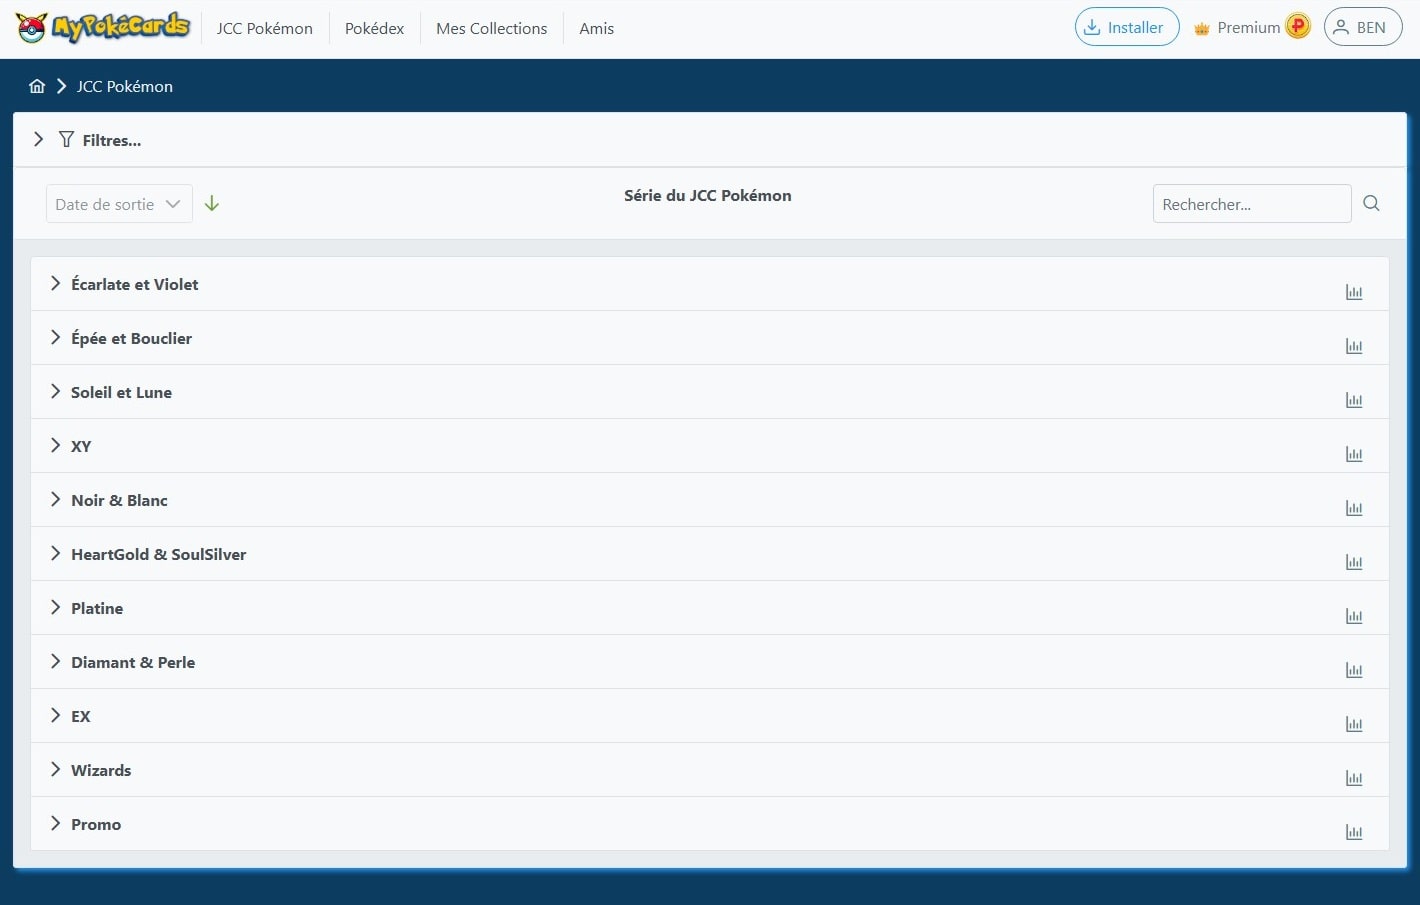Open the Amis menu item
The height and width of the screenshot is (905, 1420).
coord(596,28)
